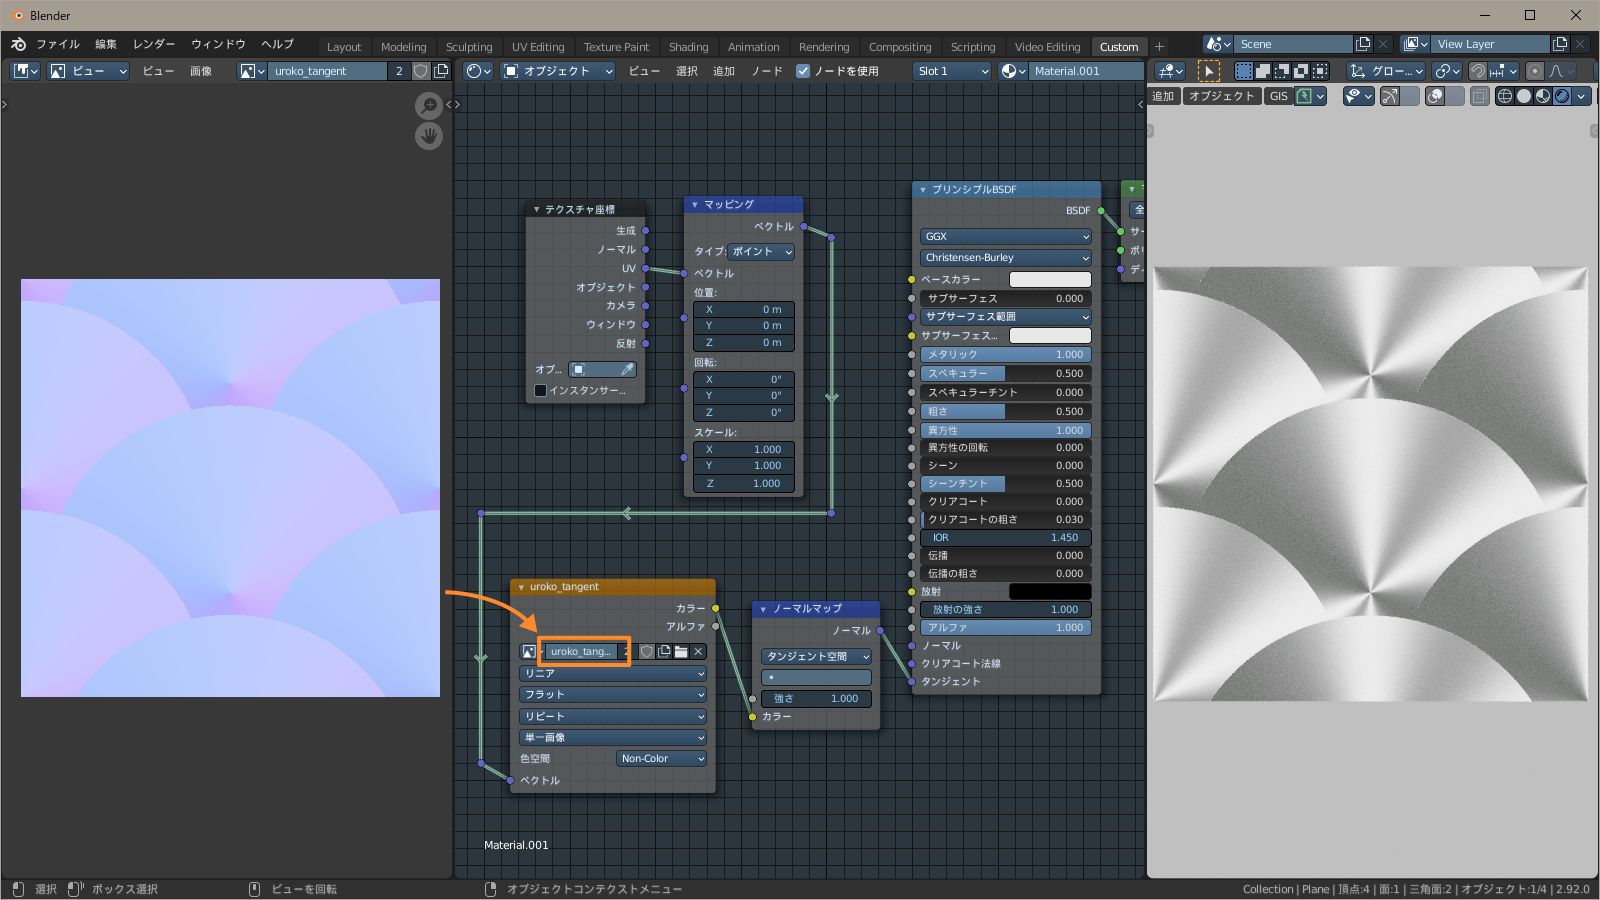Viewport: 1600px width, 900px height.
Task: Click fake user shield icon in uroko_tangent node
Action: 647,652
